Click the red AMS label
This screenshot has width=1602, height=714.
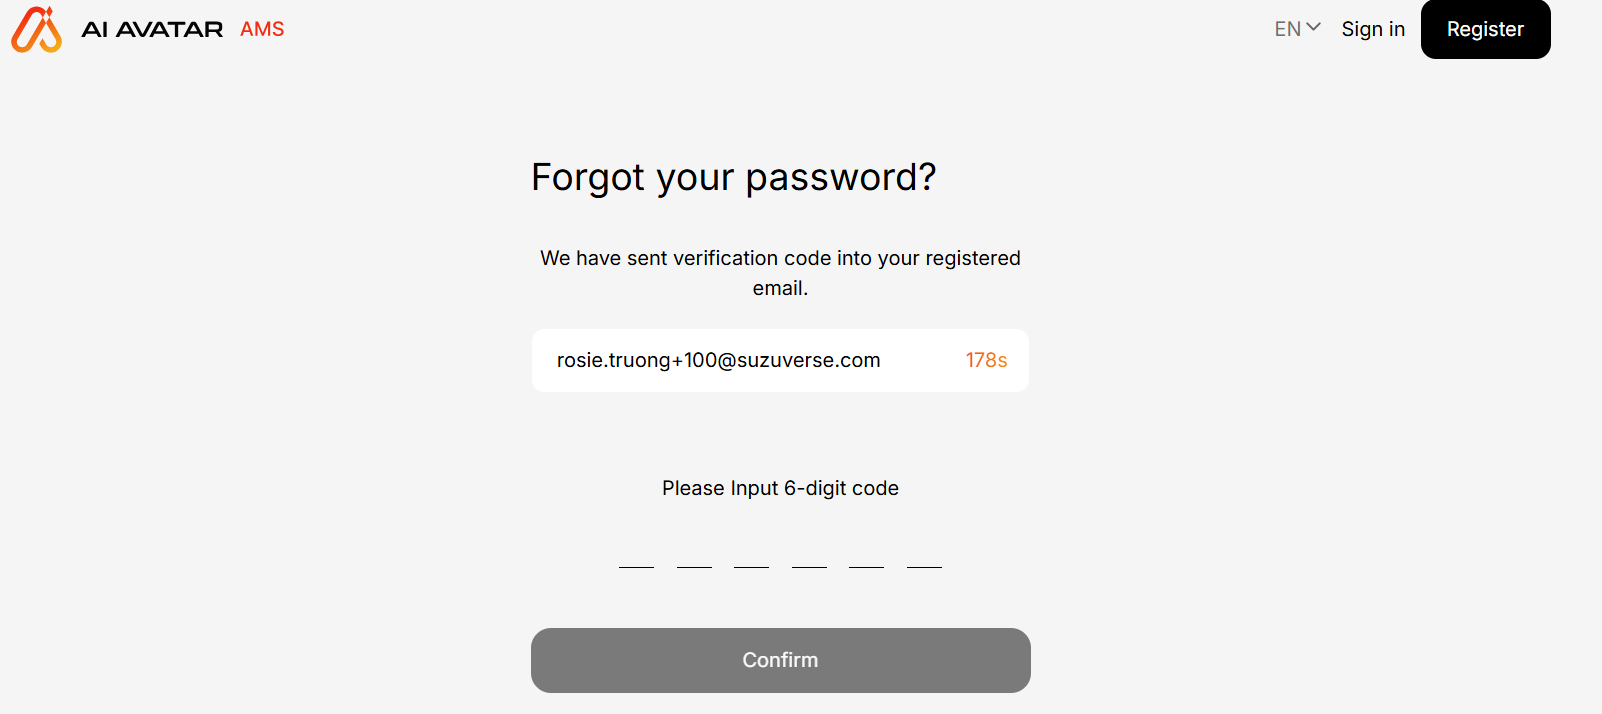[262, 29]
